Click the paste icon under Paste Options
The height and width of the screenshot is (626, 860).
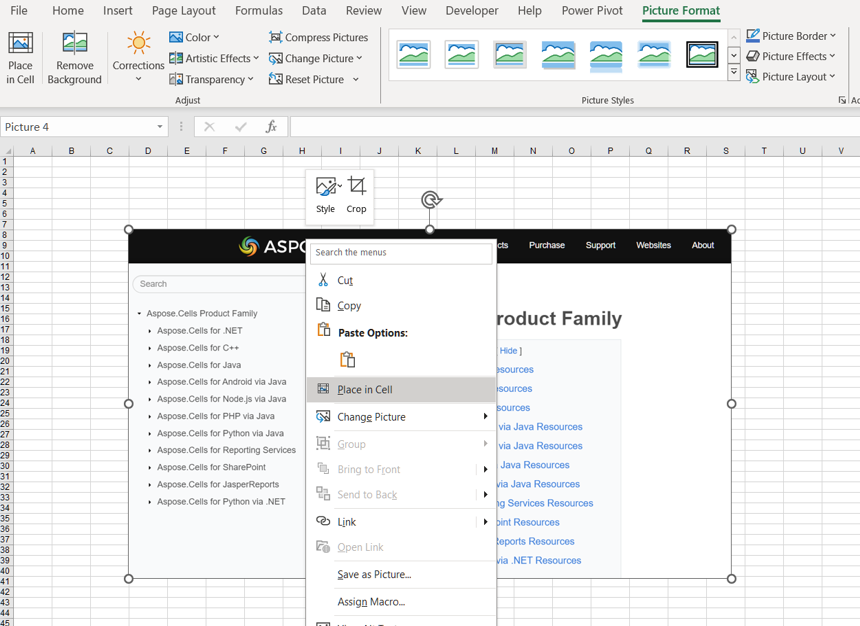[347, 360]
